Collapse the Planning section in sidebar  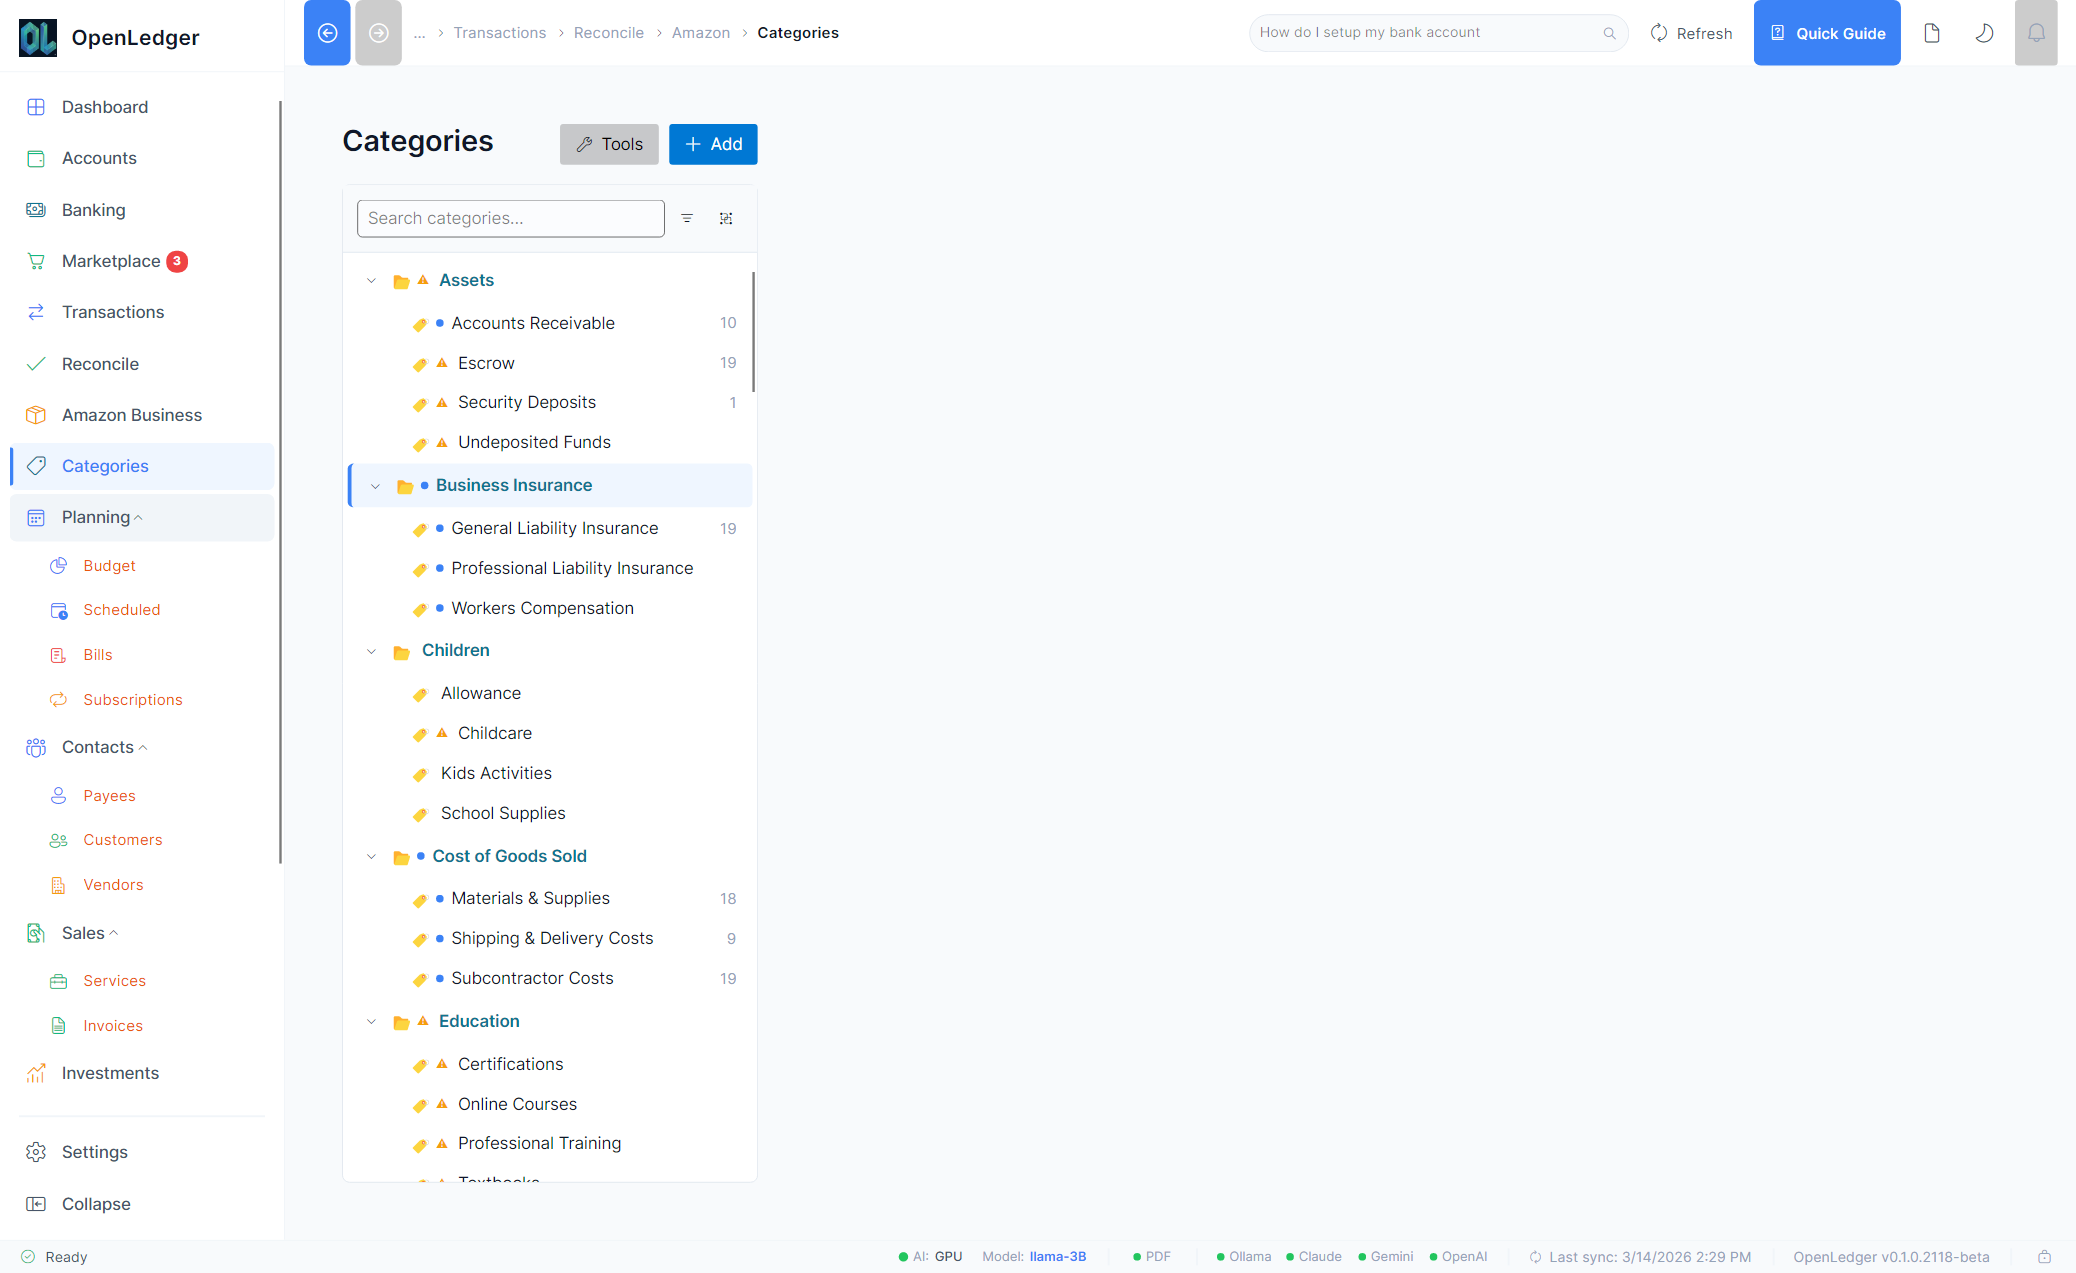(x=137, y=517)
